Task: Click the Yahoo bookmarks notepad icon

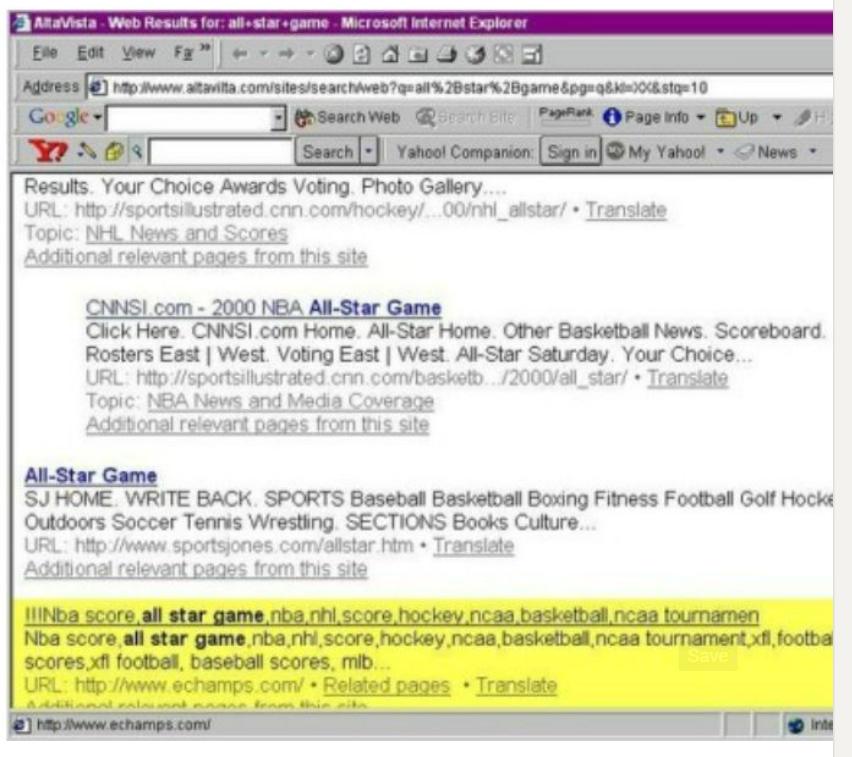Action: pos(114,152)
